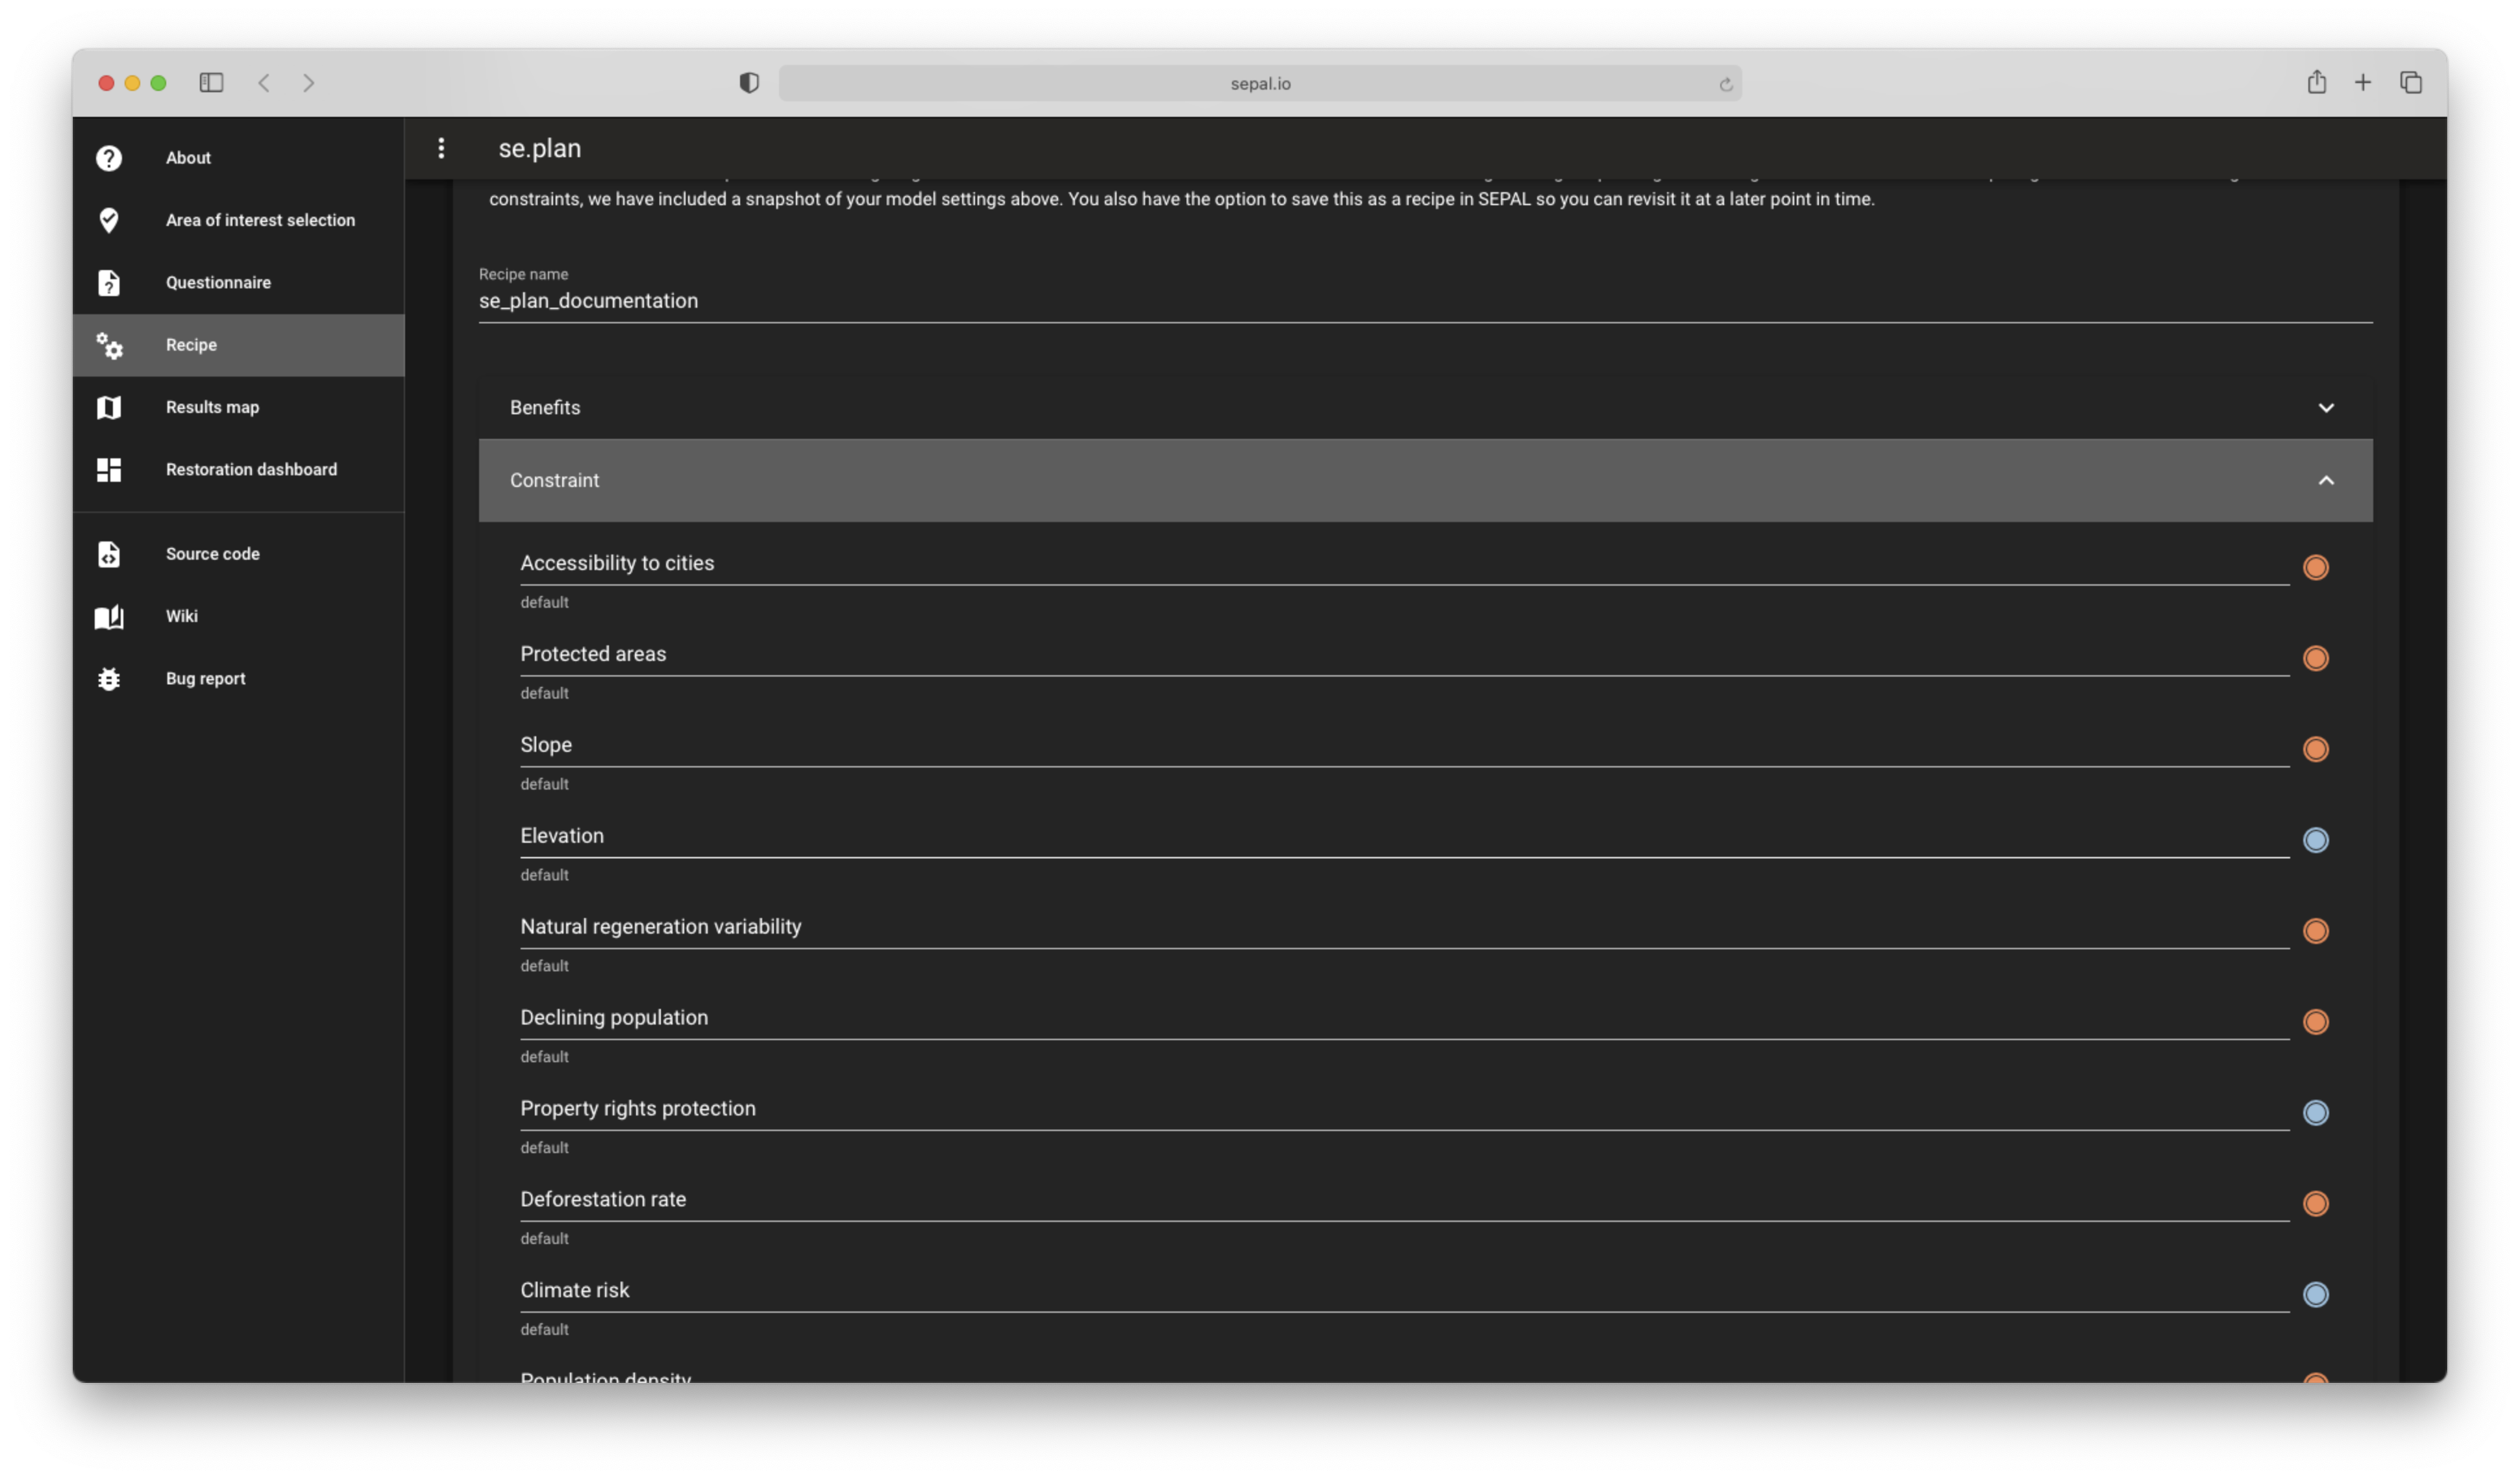Collapse the Constraint panel chevron
This screenshot has height=1479, width=2520.
(x=2325, y=481)
